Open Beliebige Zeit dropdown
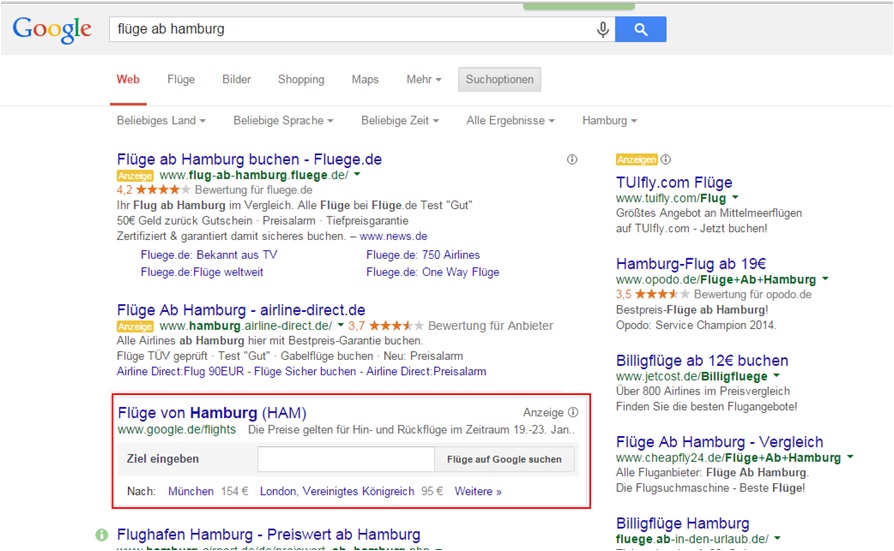This screenshot has height=551, width=894. click(x=400, y=120)
